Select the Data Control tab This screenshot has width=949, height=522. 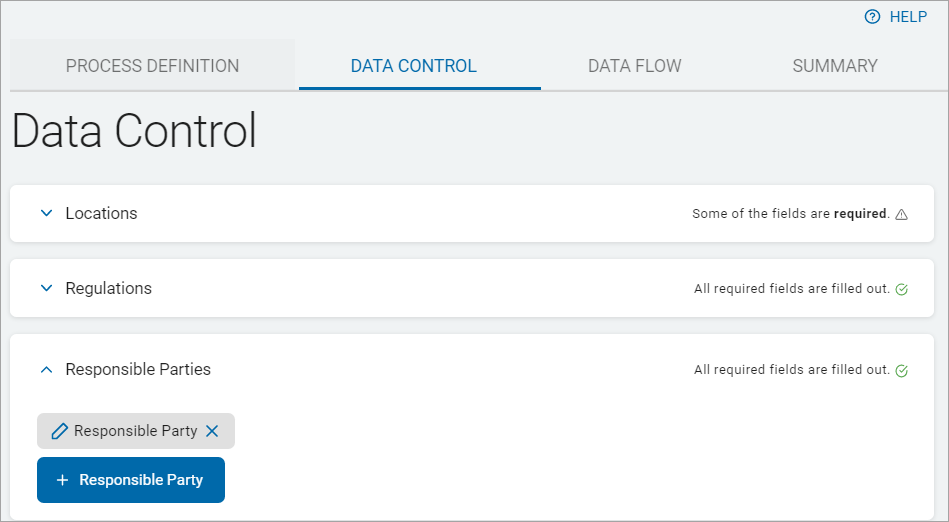pyautogui.click(x=413, y=66)
